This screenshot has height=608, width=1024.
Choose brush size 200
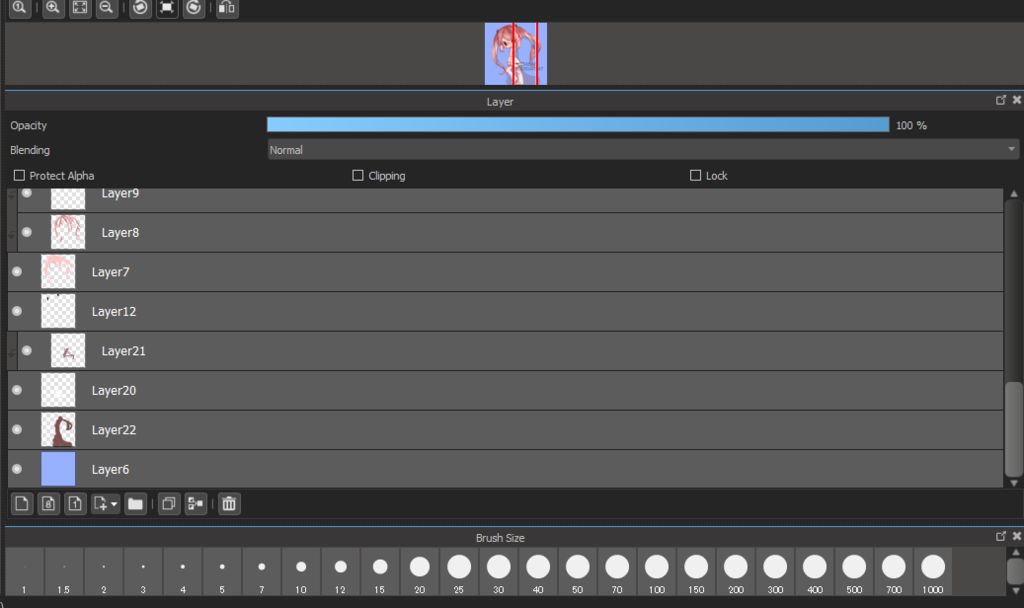pos(735,571)
